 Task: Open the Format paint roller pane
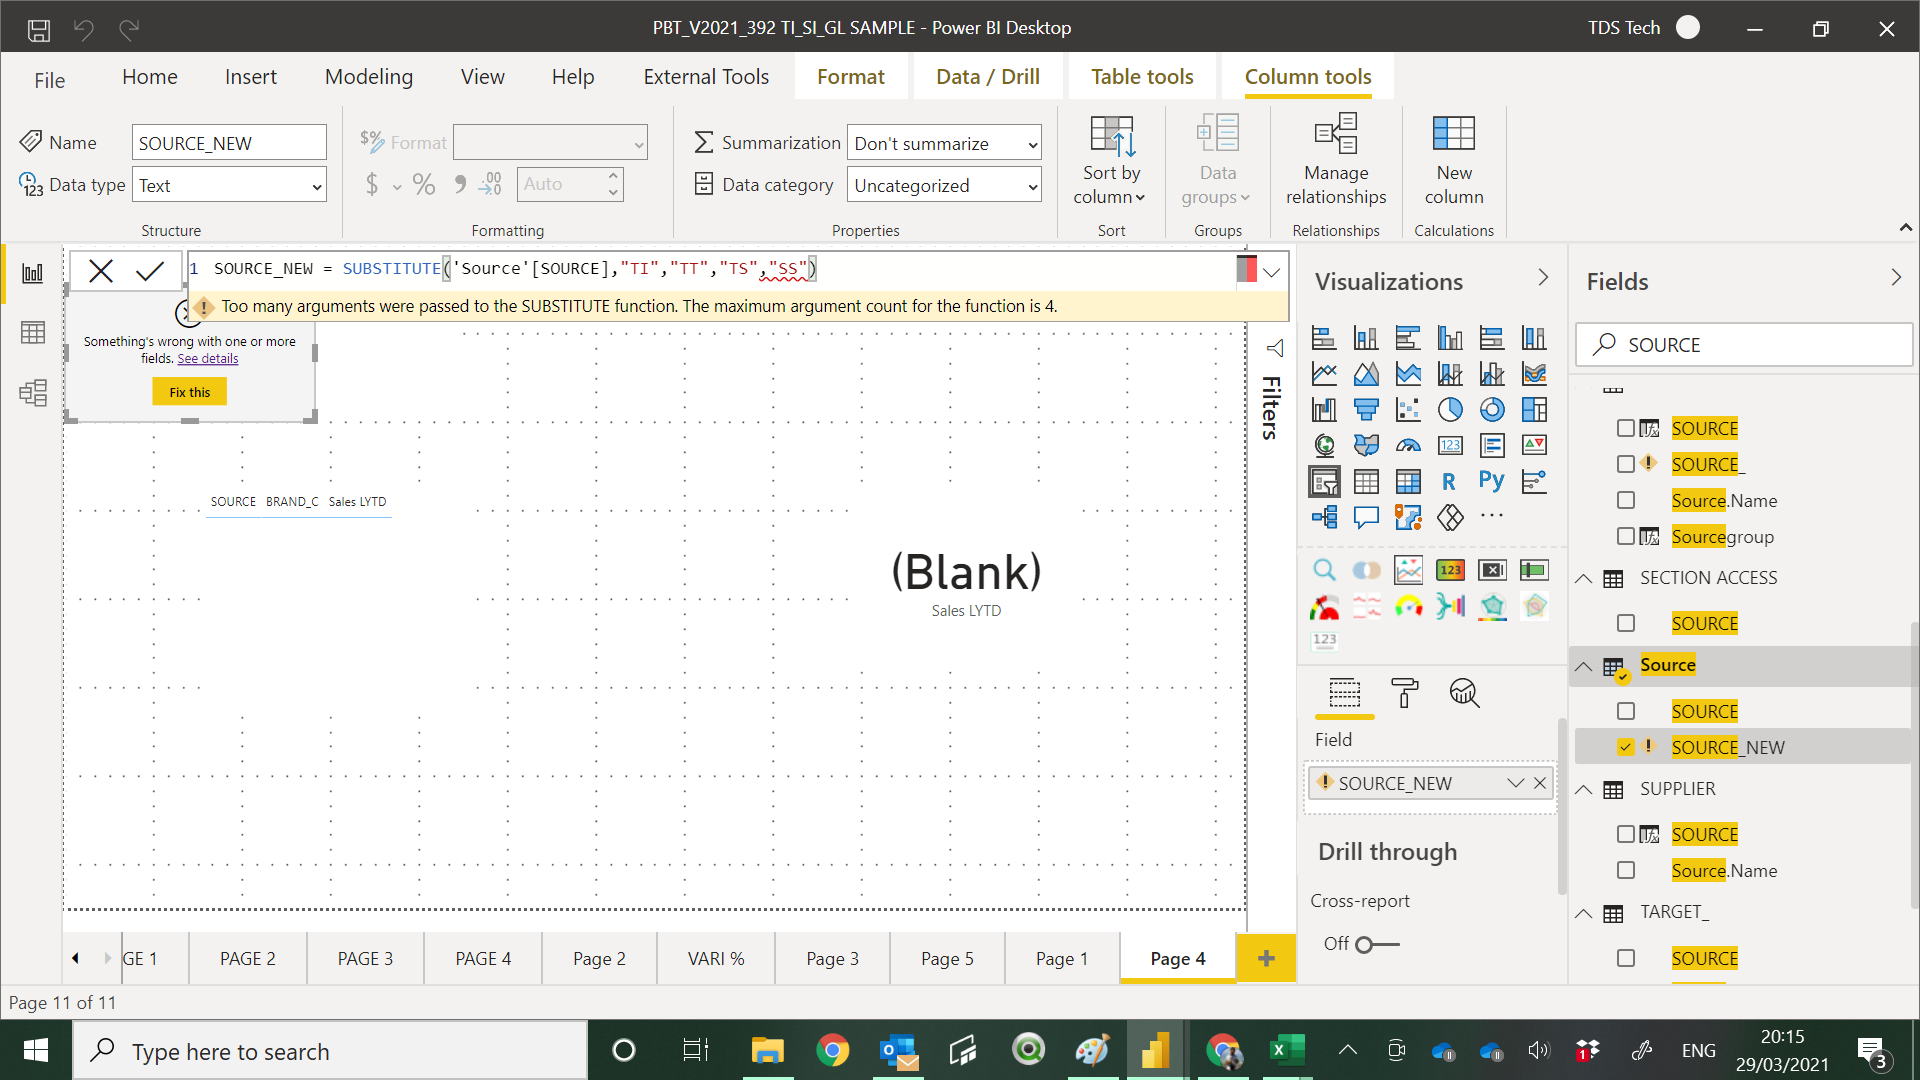point(1405,693)
